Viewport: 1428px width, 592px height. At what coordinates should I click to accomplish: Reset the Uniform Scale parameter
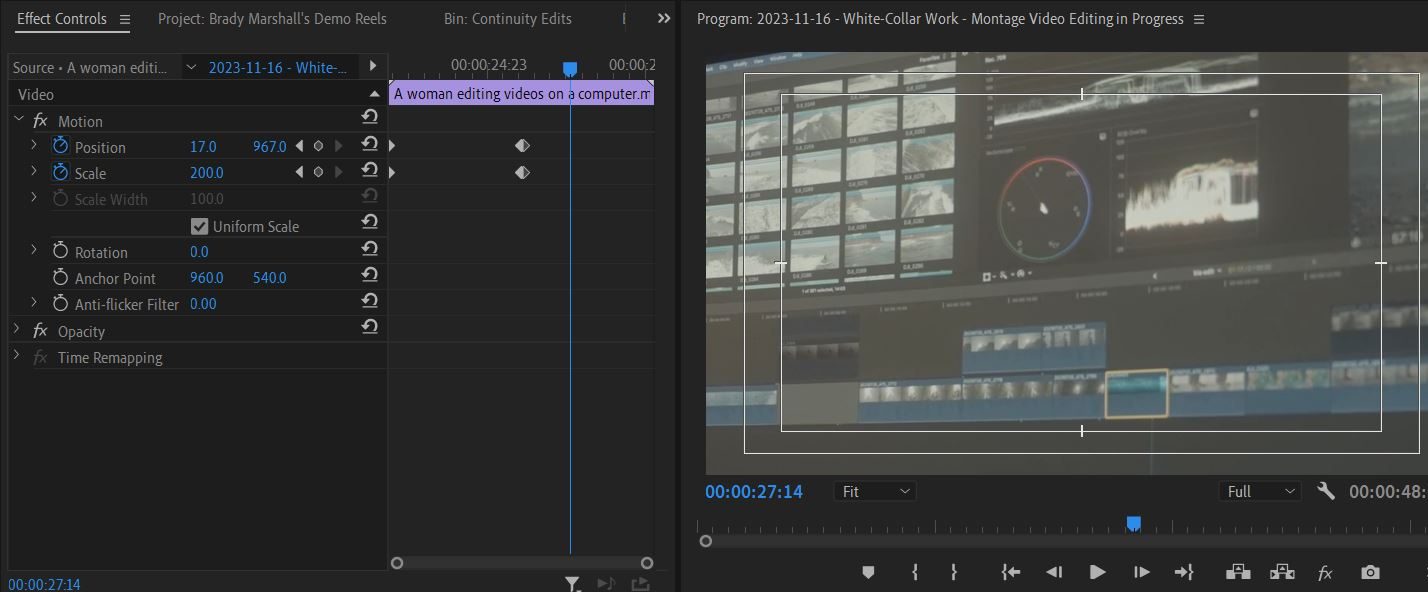click(x=369, y=222)
